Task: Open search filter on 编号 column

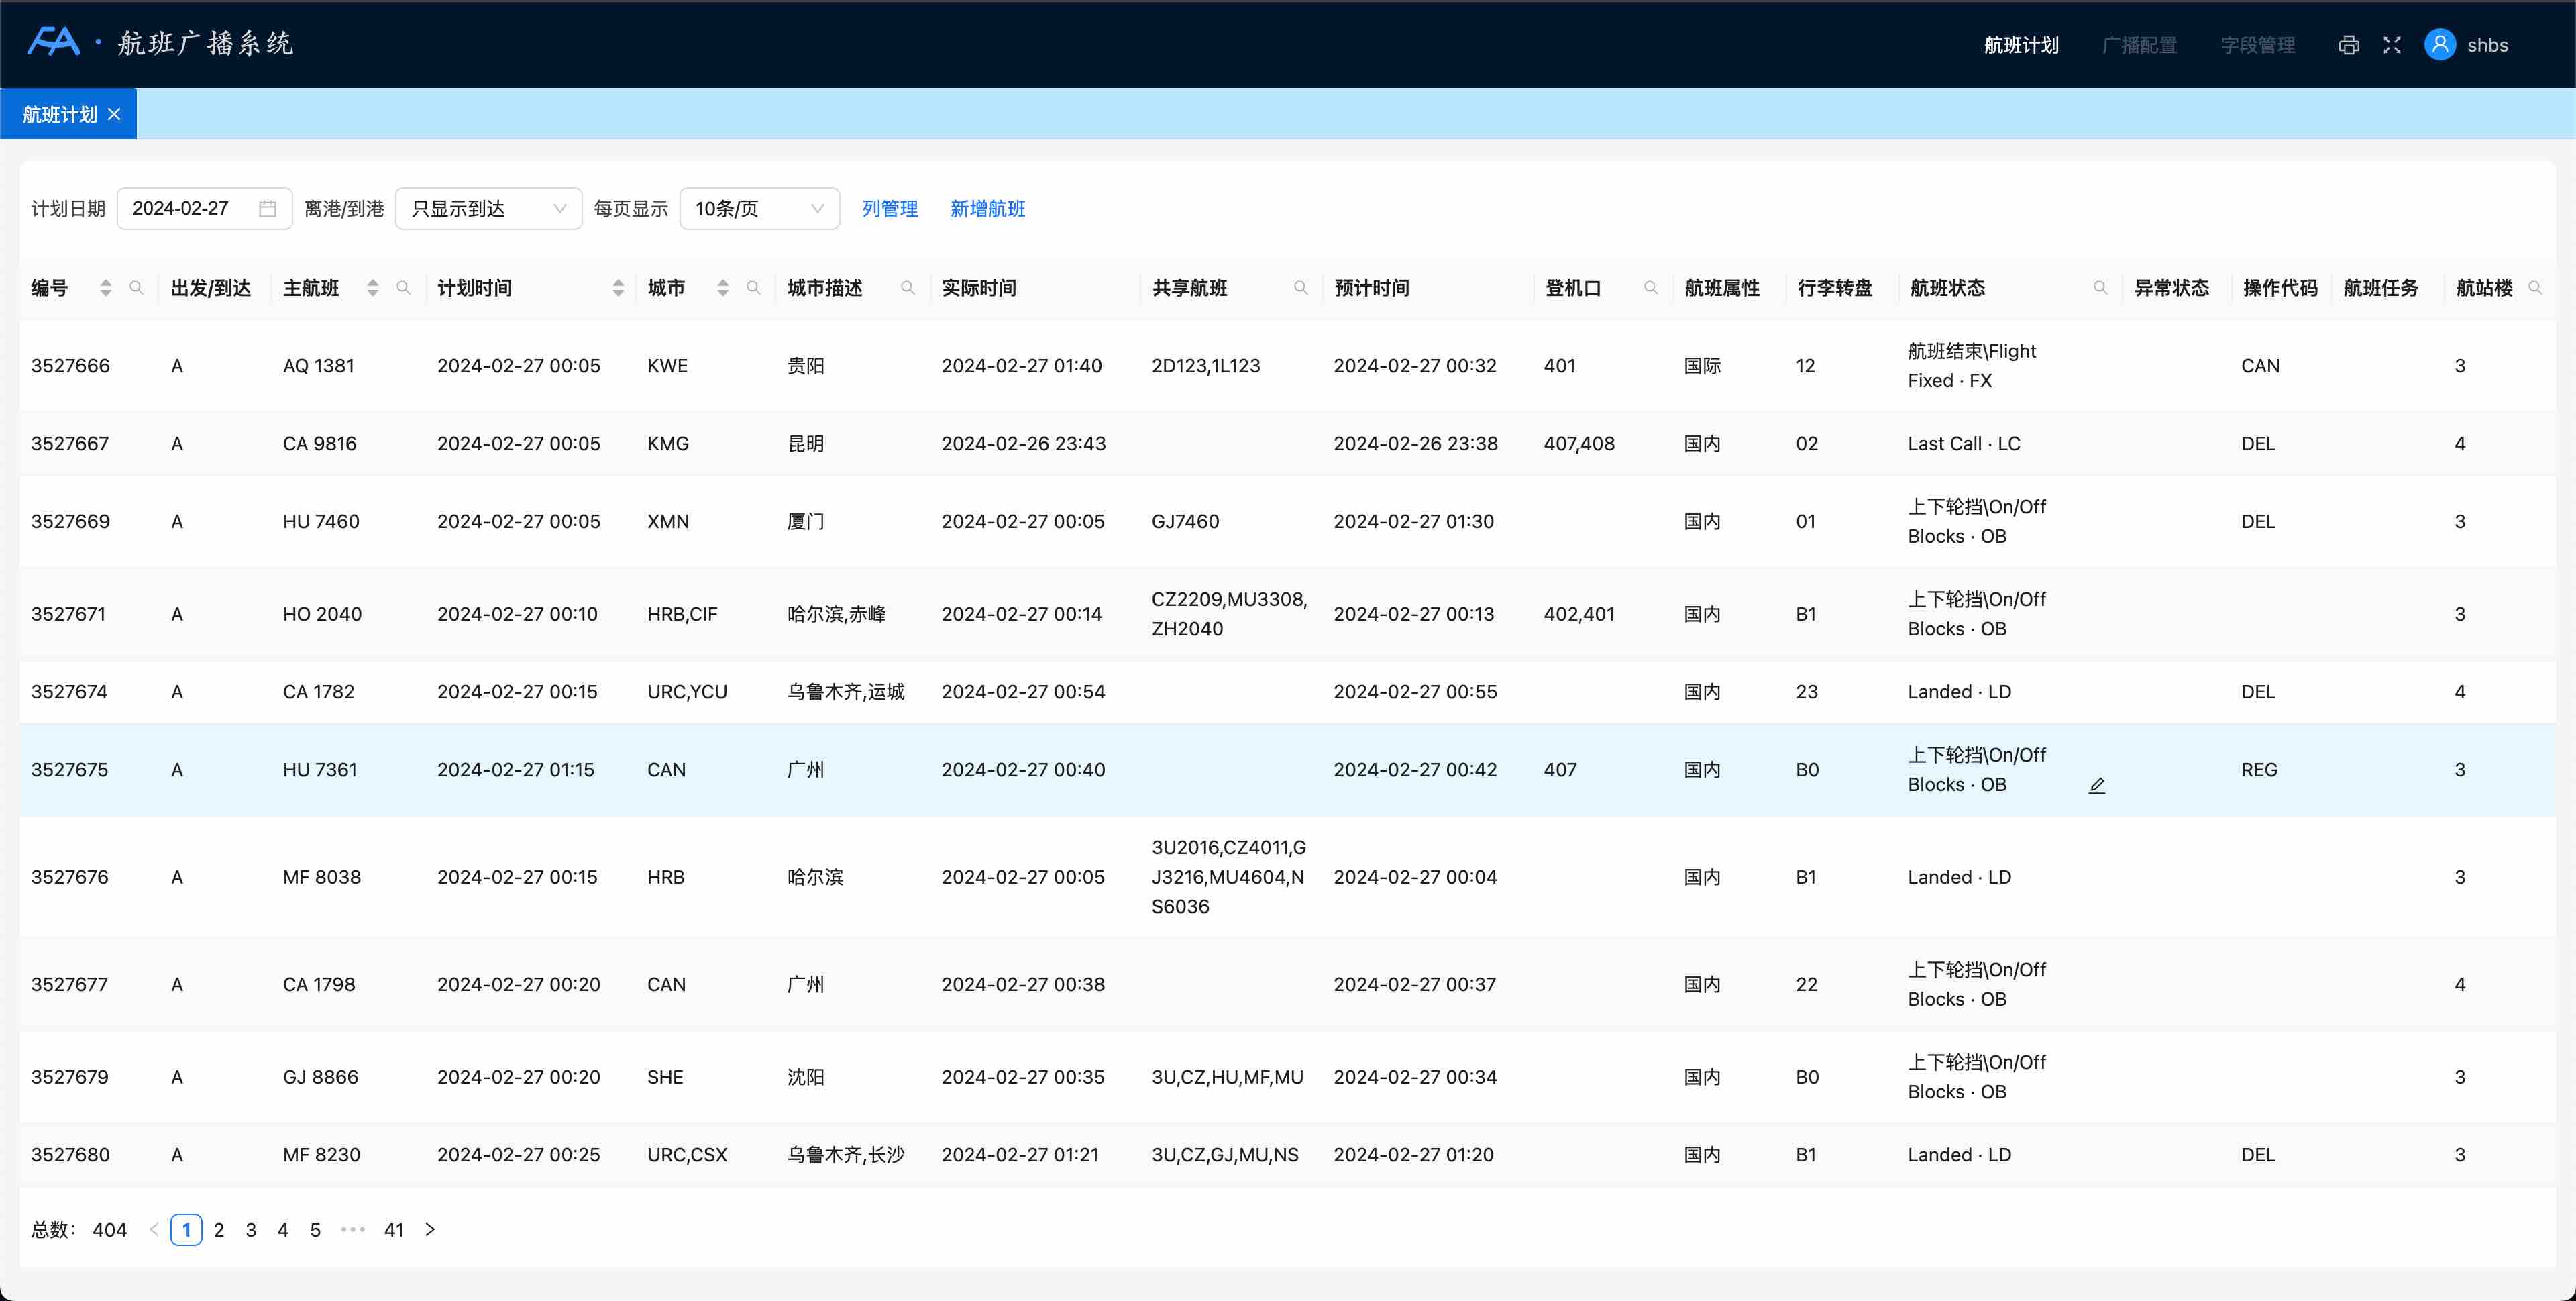Action: pos(137,288)
